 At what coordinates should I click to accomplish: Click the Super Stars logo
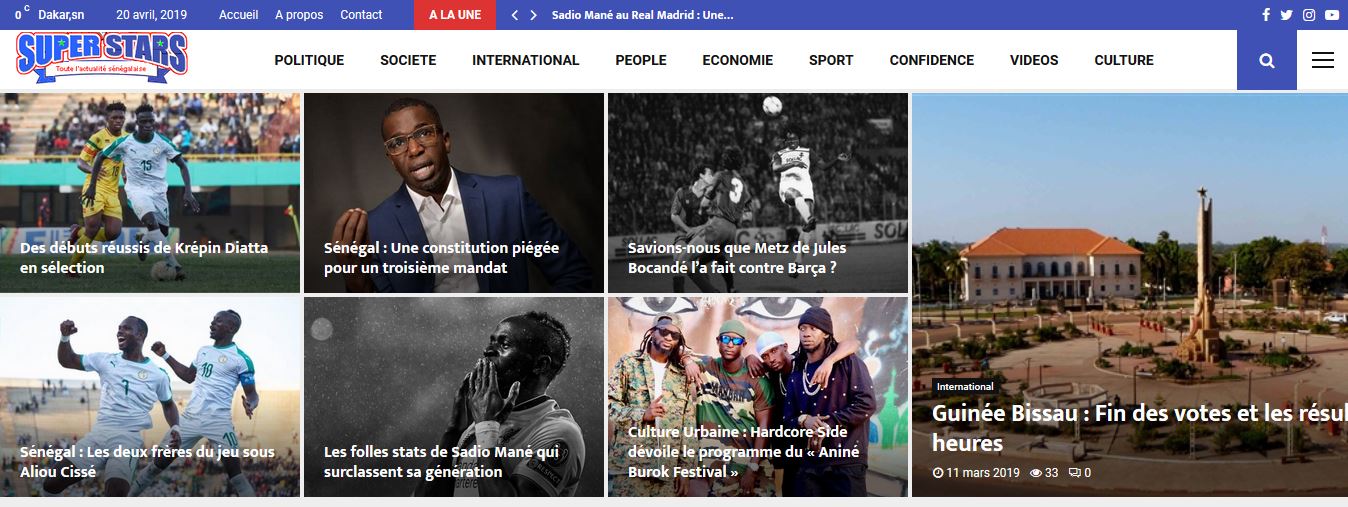[x=102, y=56]
